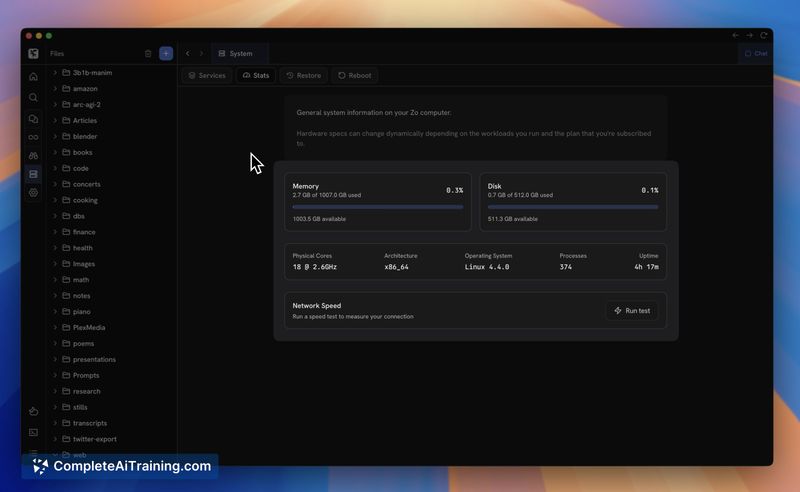This screenshot has height=492, width=800.
Task: Select the System tab
Action: pyautogui.click(x=239, y=54)
